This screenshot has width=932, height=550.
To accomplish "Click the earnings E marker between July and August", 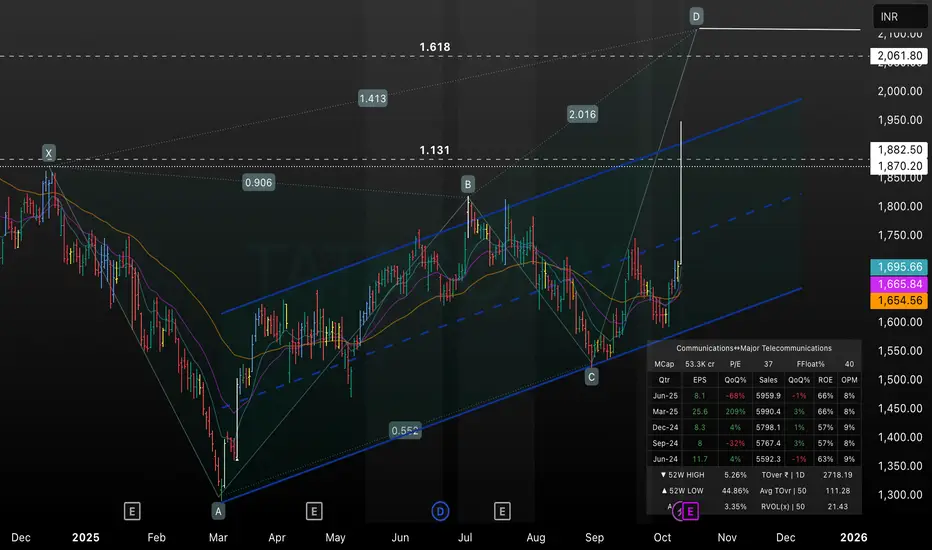I will tap(501, 511).
